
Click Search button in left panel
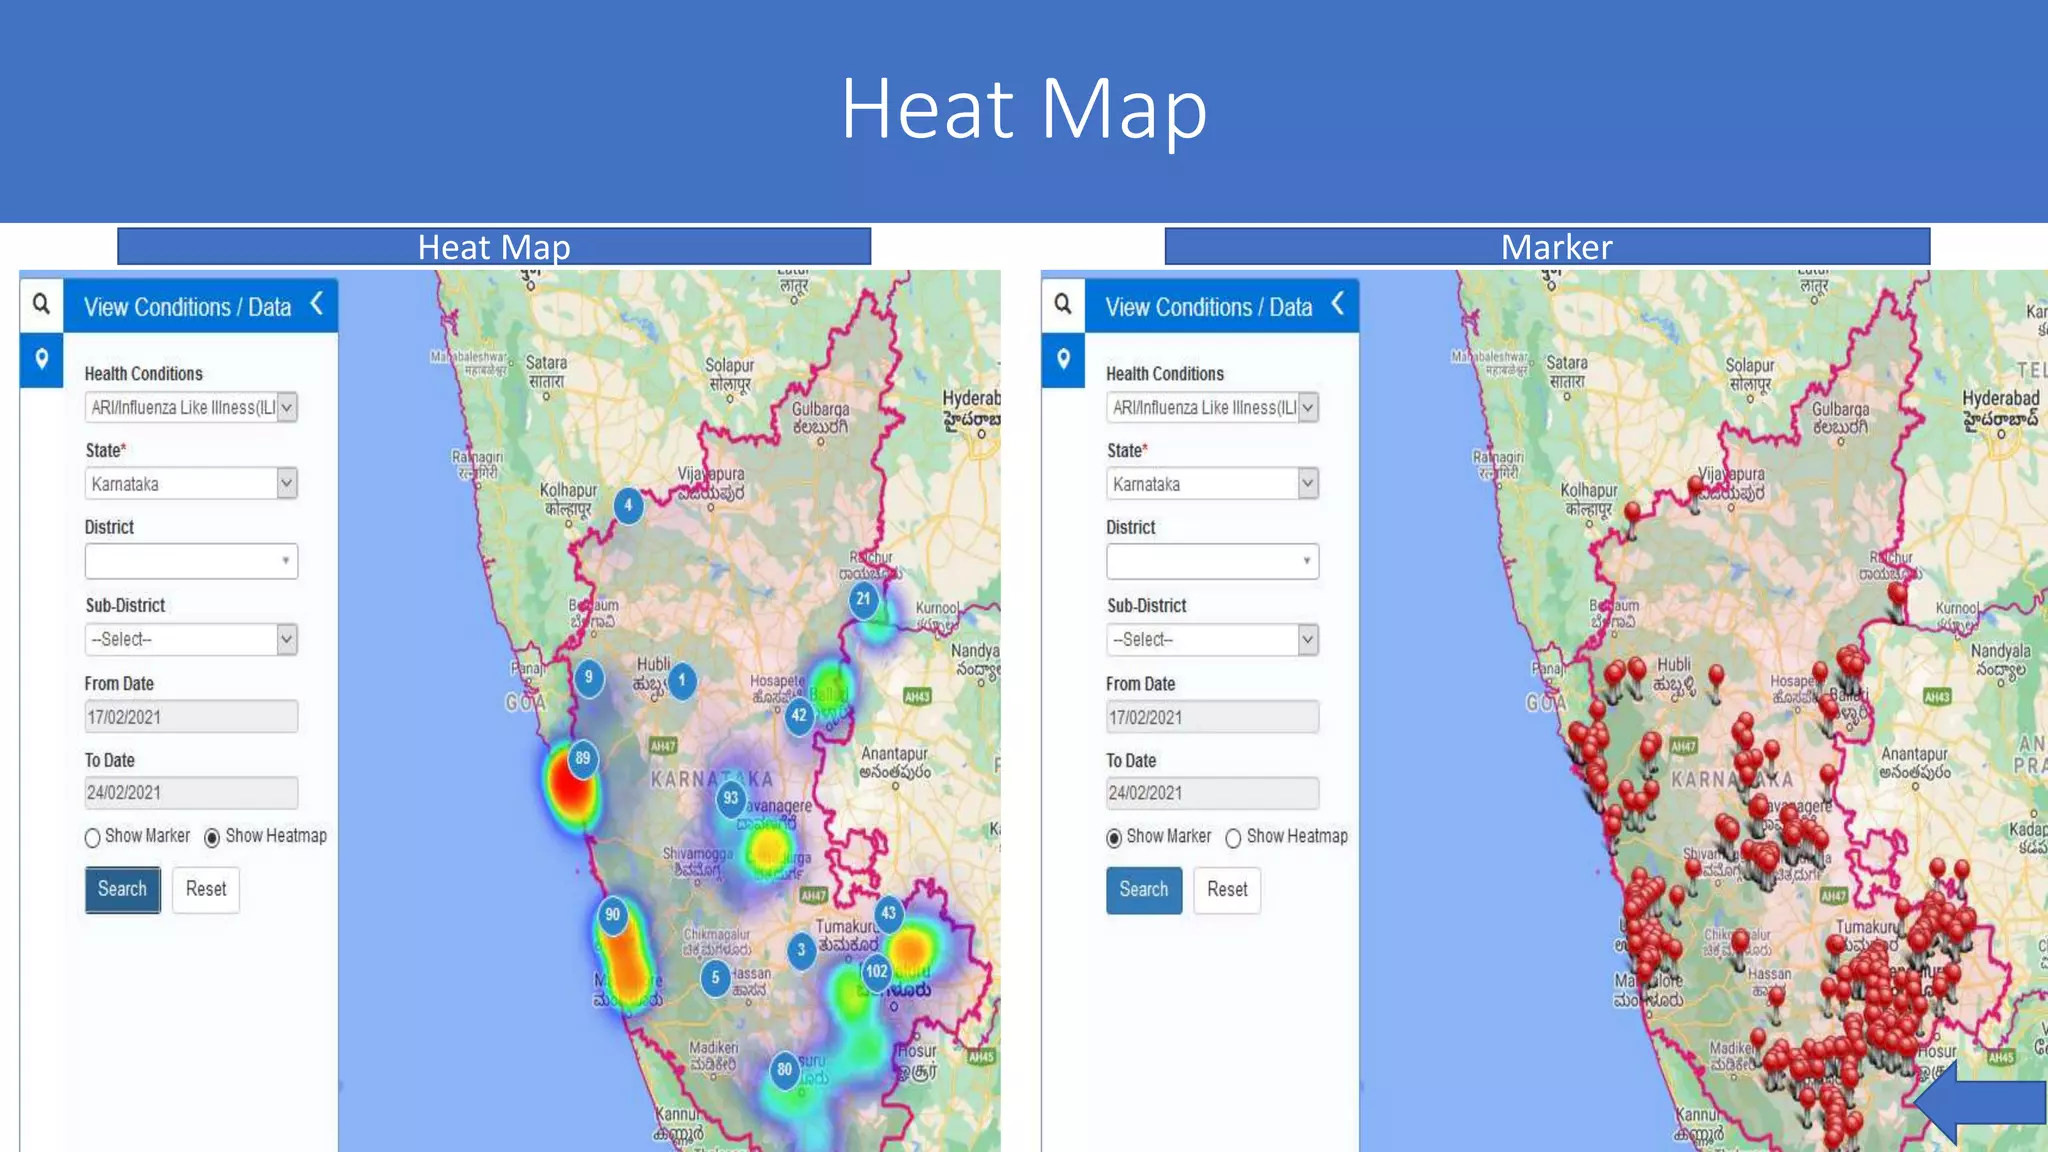click(122, 889)
